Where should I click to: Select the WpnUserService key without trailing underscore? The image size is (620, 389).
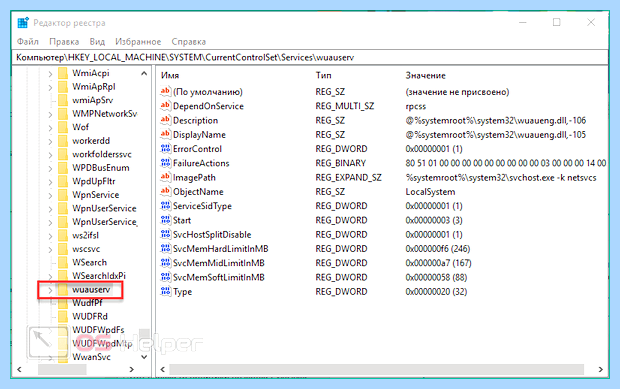click(104, 208)
